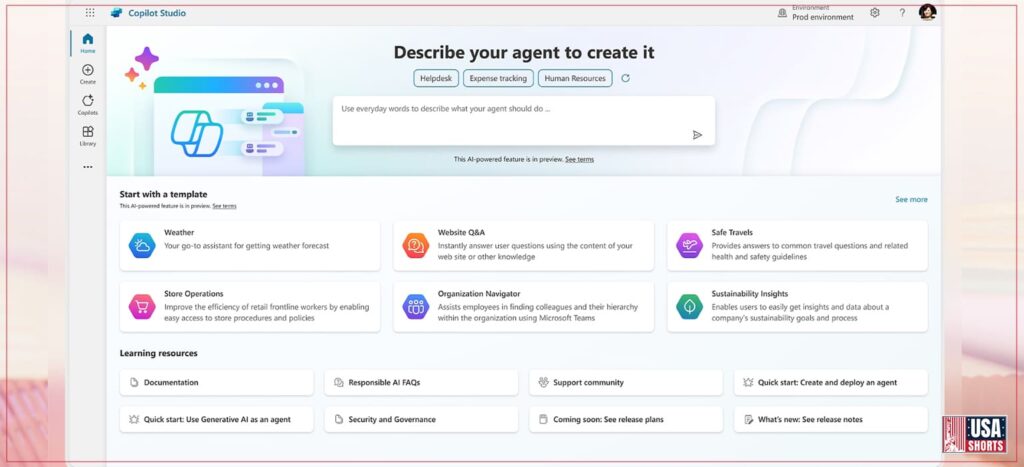Open the user profile avatar
The height and width of the screenshot is (467, 1024).
pyautogui.click(x=927, y=12)
